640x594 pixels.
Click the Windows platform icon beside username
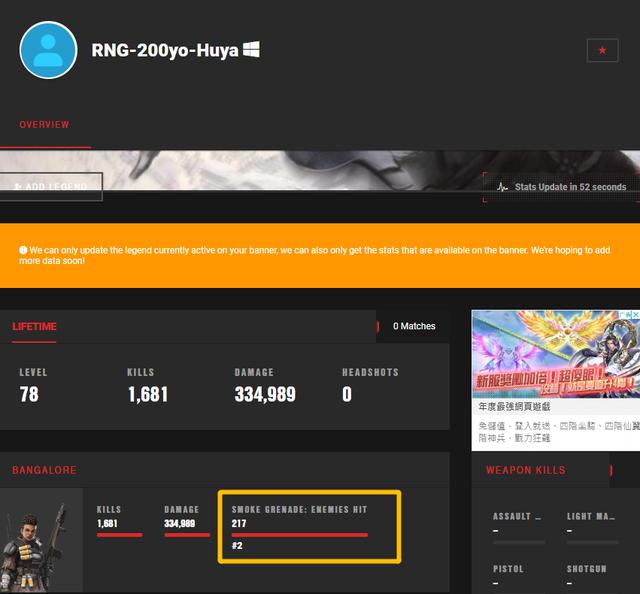(251, 49)
